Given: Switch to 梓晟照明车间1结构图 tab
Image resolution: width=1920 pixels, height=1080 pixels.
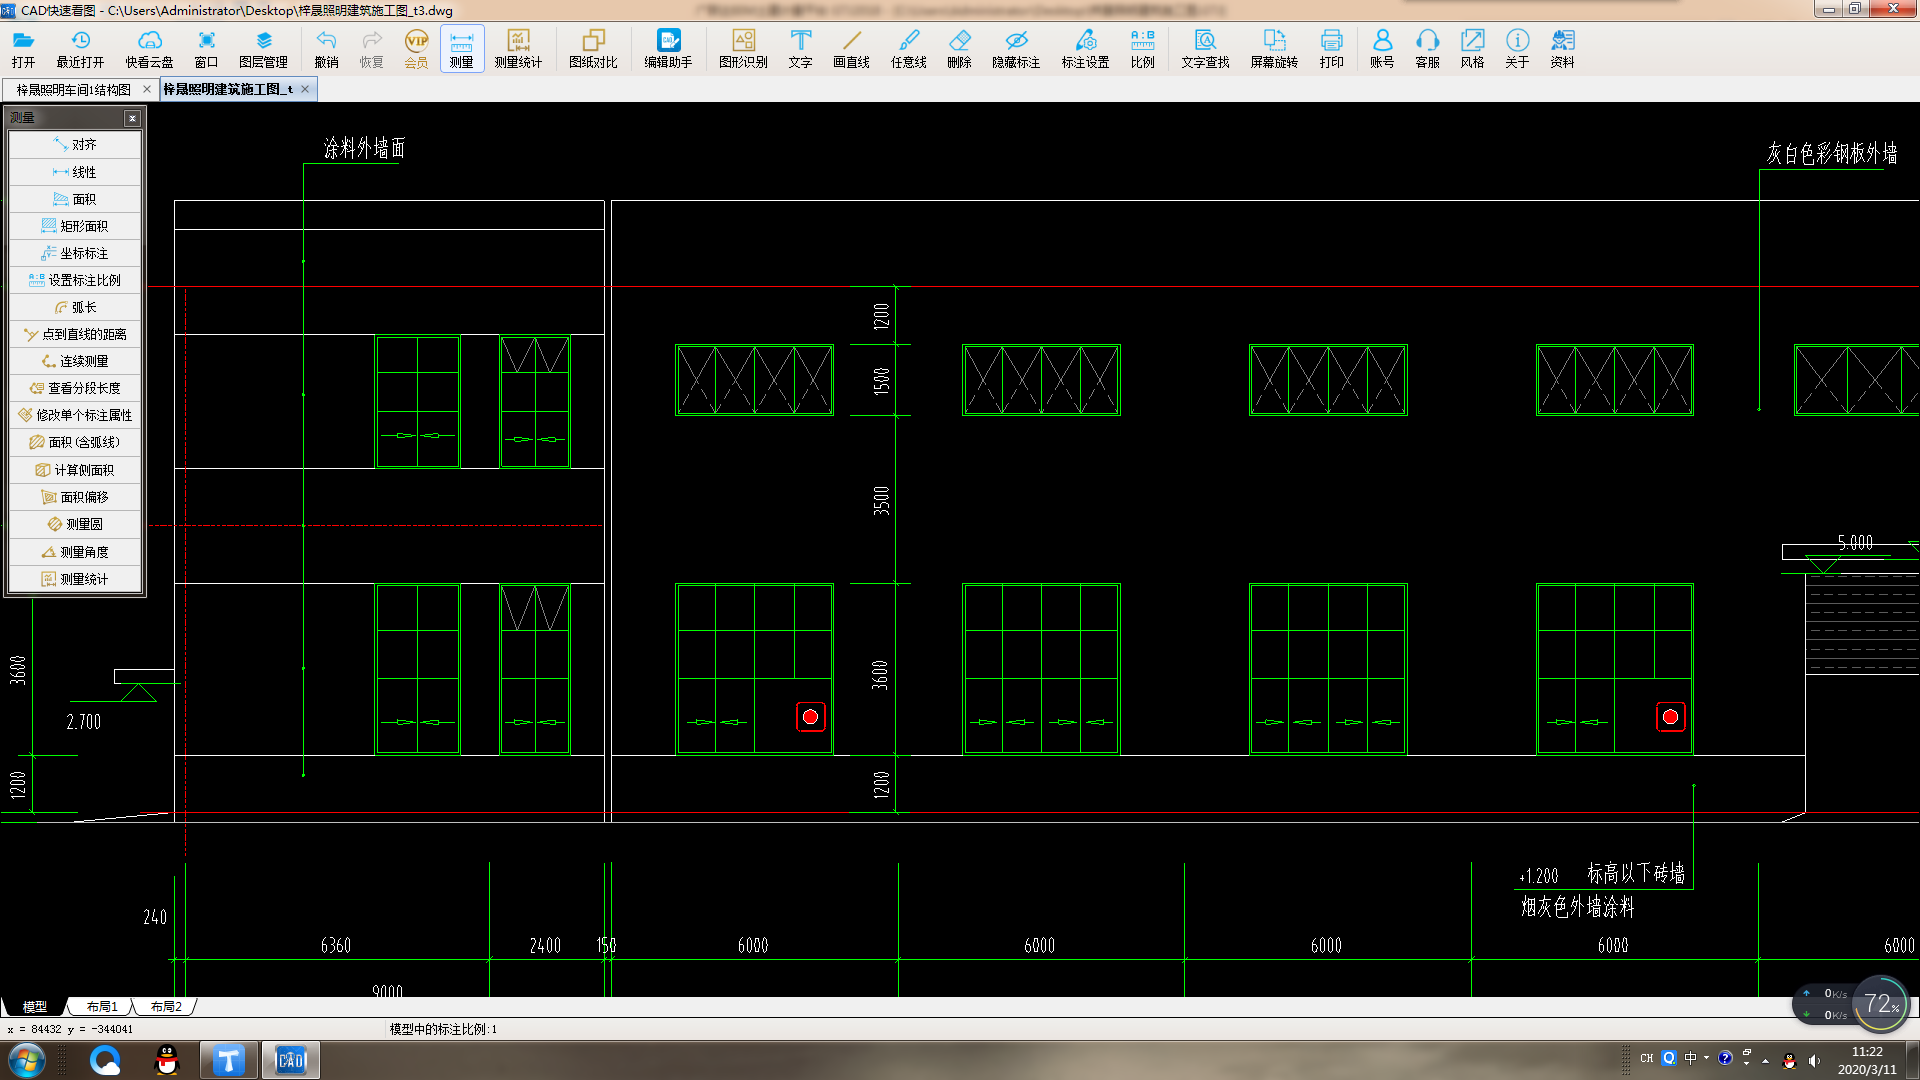Looking at the screenshot, I should point(74,89).
